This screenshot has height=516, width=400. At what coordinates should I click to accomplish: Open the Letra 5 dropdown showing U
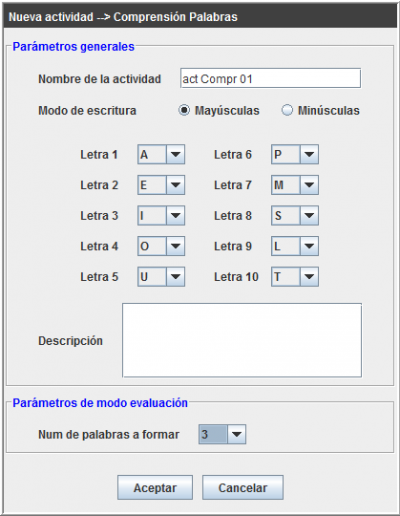tap(161, 277)
